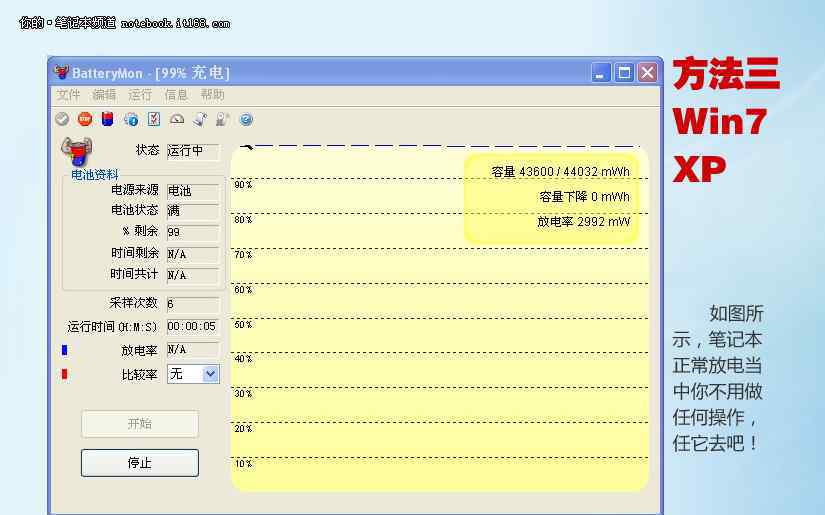Click the bell notification toolbar icon
825x515 pixels.
[200, 119]
